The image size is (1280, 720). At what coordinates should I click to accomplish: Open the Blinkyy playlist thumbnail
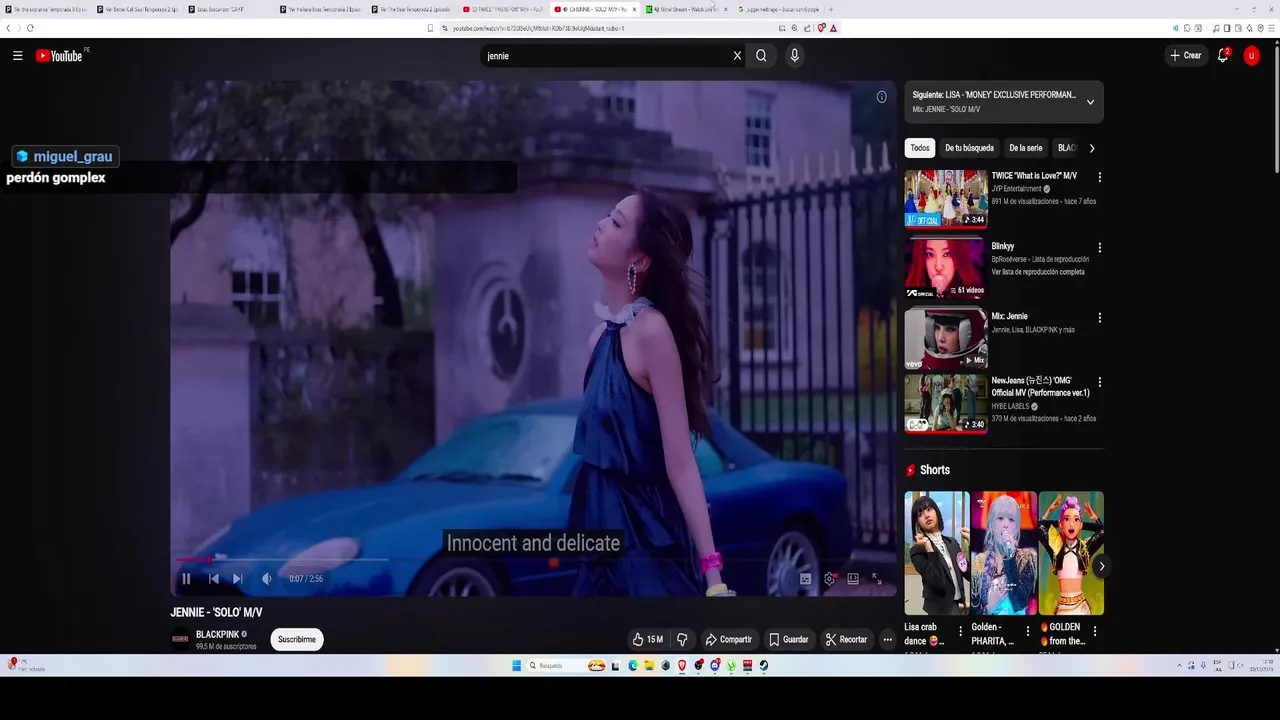click(946, 268)
